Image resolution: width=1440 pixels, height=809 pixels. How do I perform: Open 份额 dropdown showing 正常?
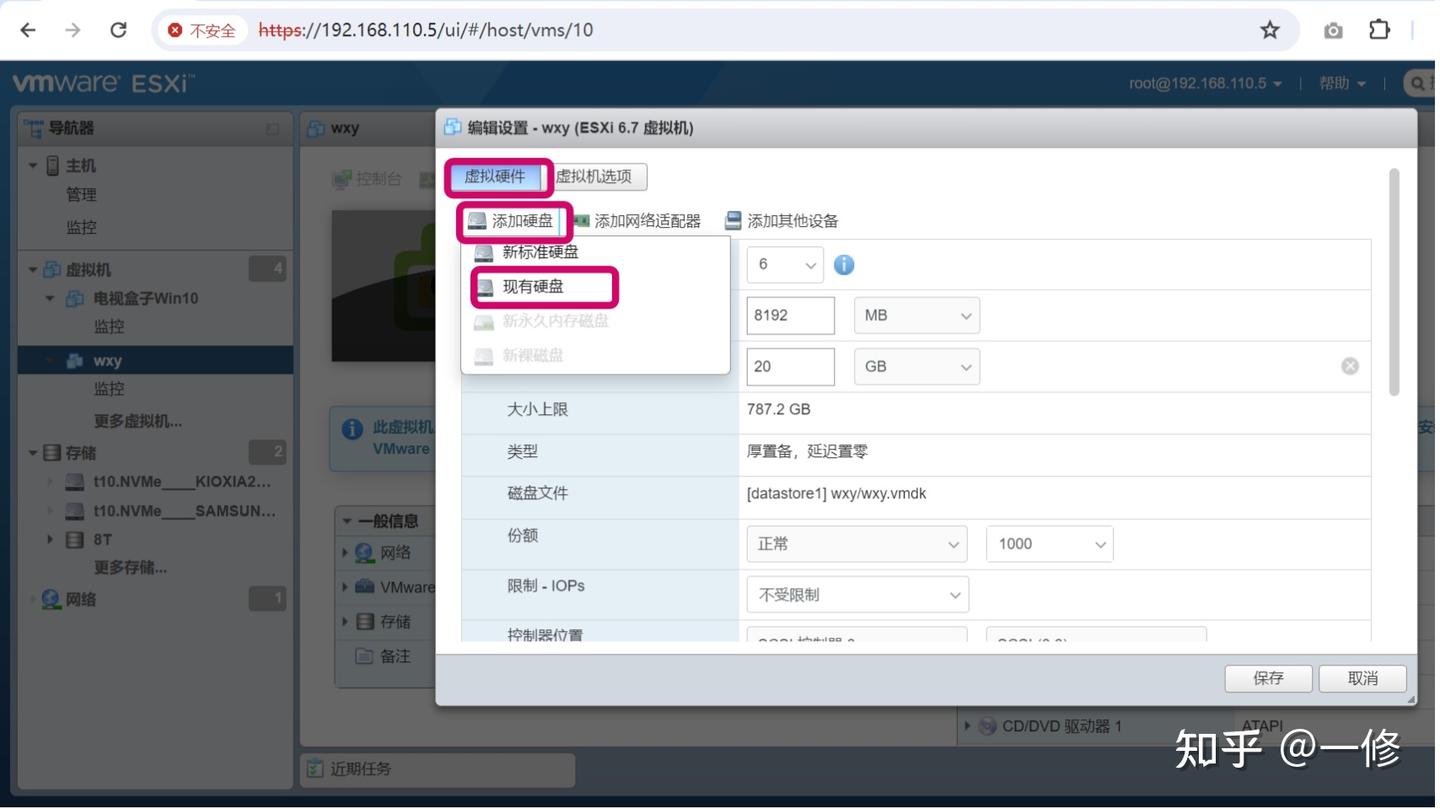pyautogui.click(x=857, y=544)
